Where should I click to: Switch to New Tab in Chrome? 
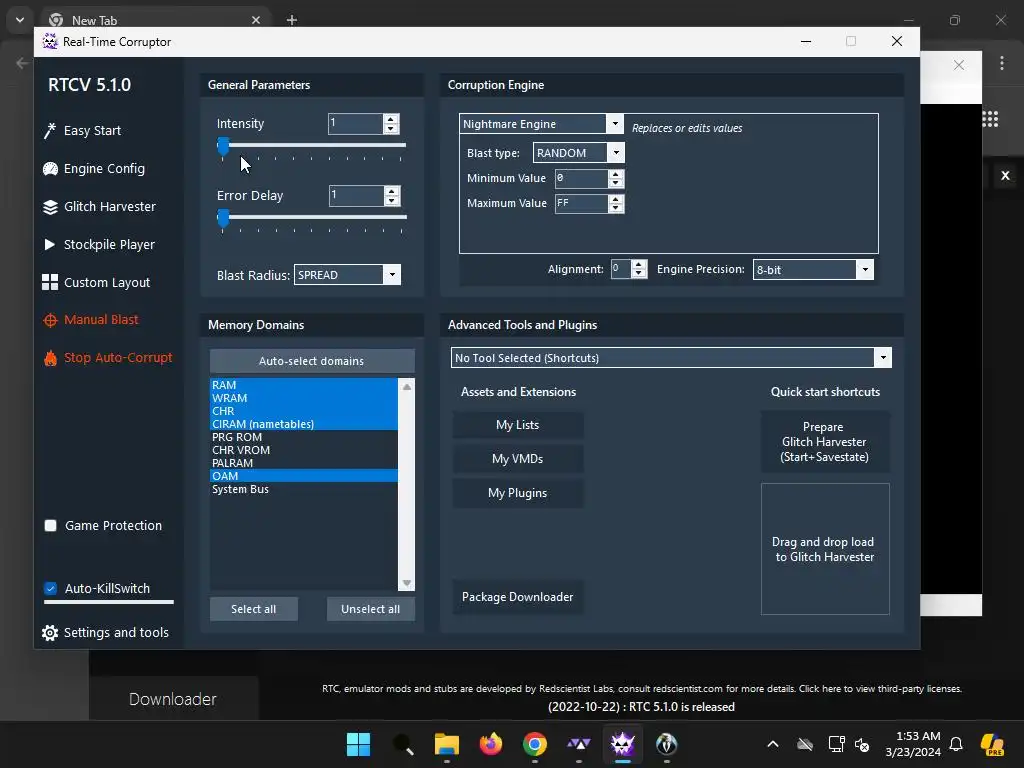pos(155,20)
